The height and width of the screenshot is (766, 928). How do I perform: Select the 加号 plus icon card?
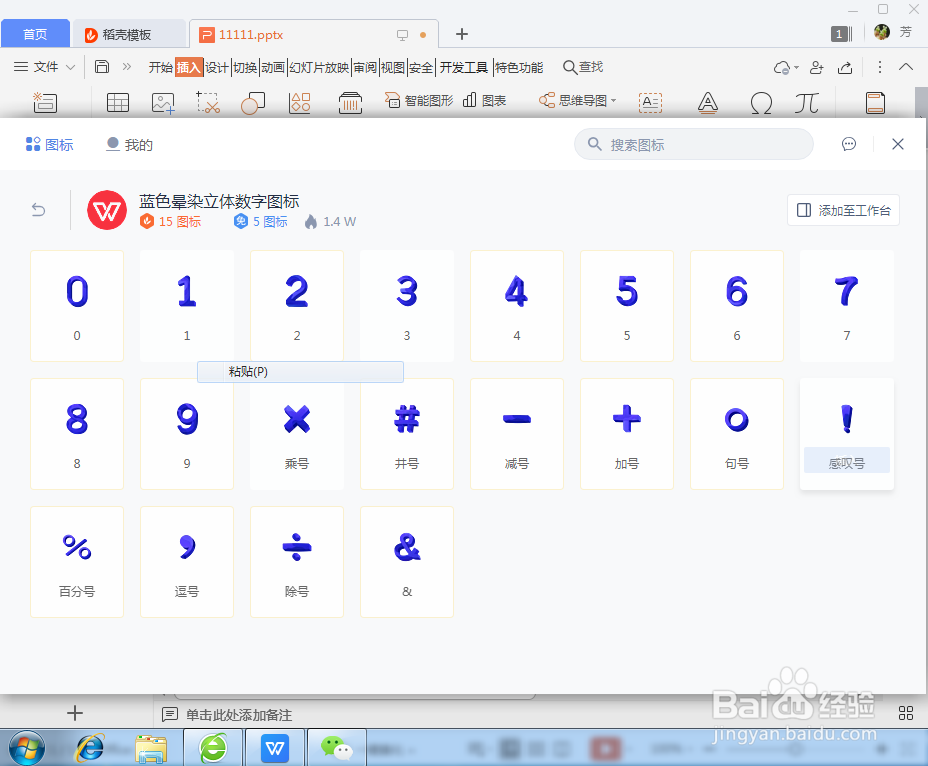[627, 433]
